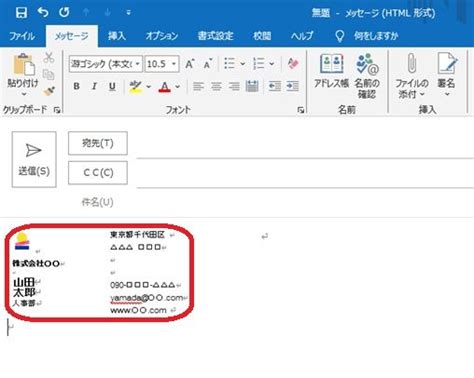Viewport: 474px width, 378px height.
Task: Cut selection with the scissors icon
Action: tap(49, 58)
